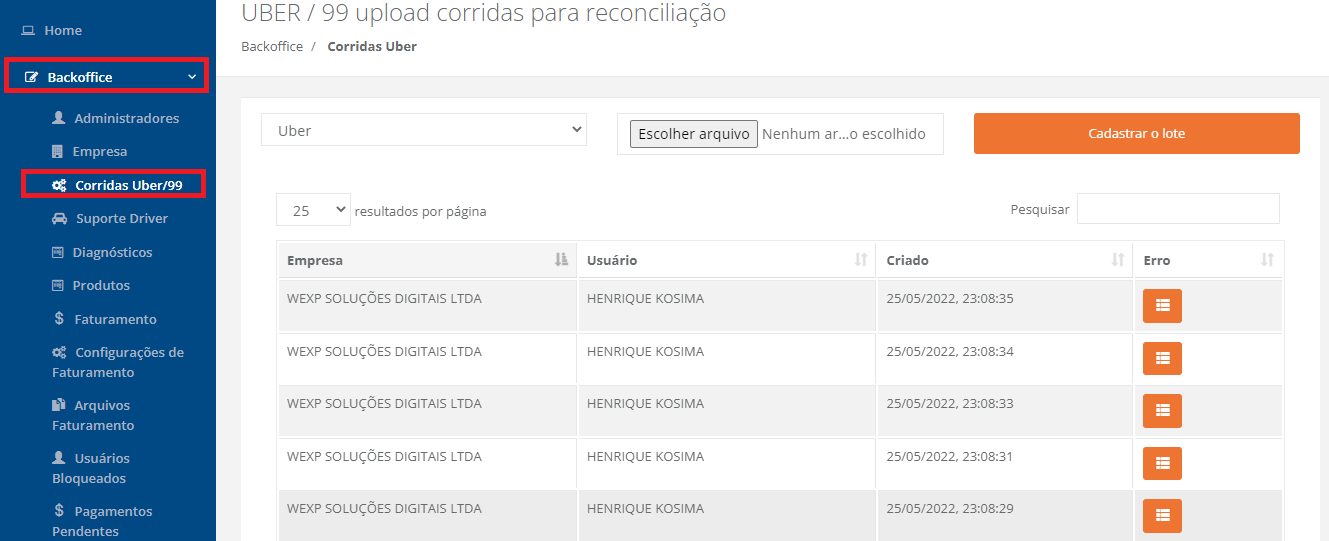Click the Suporte Driver car icon
Image resolution: width=1329 pixels, height=541 pixels.
pyautogui.click(x=59, y=218)
